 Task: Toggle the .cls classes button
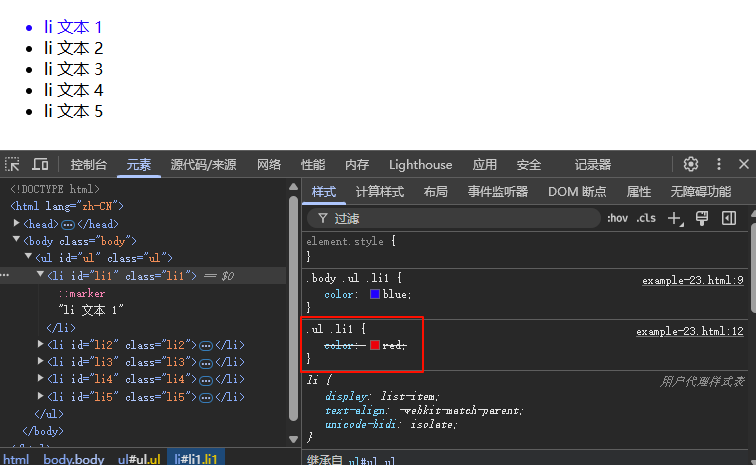(646, 218)
